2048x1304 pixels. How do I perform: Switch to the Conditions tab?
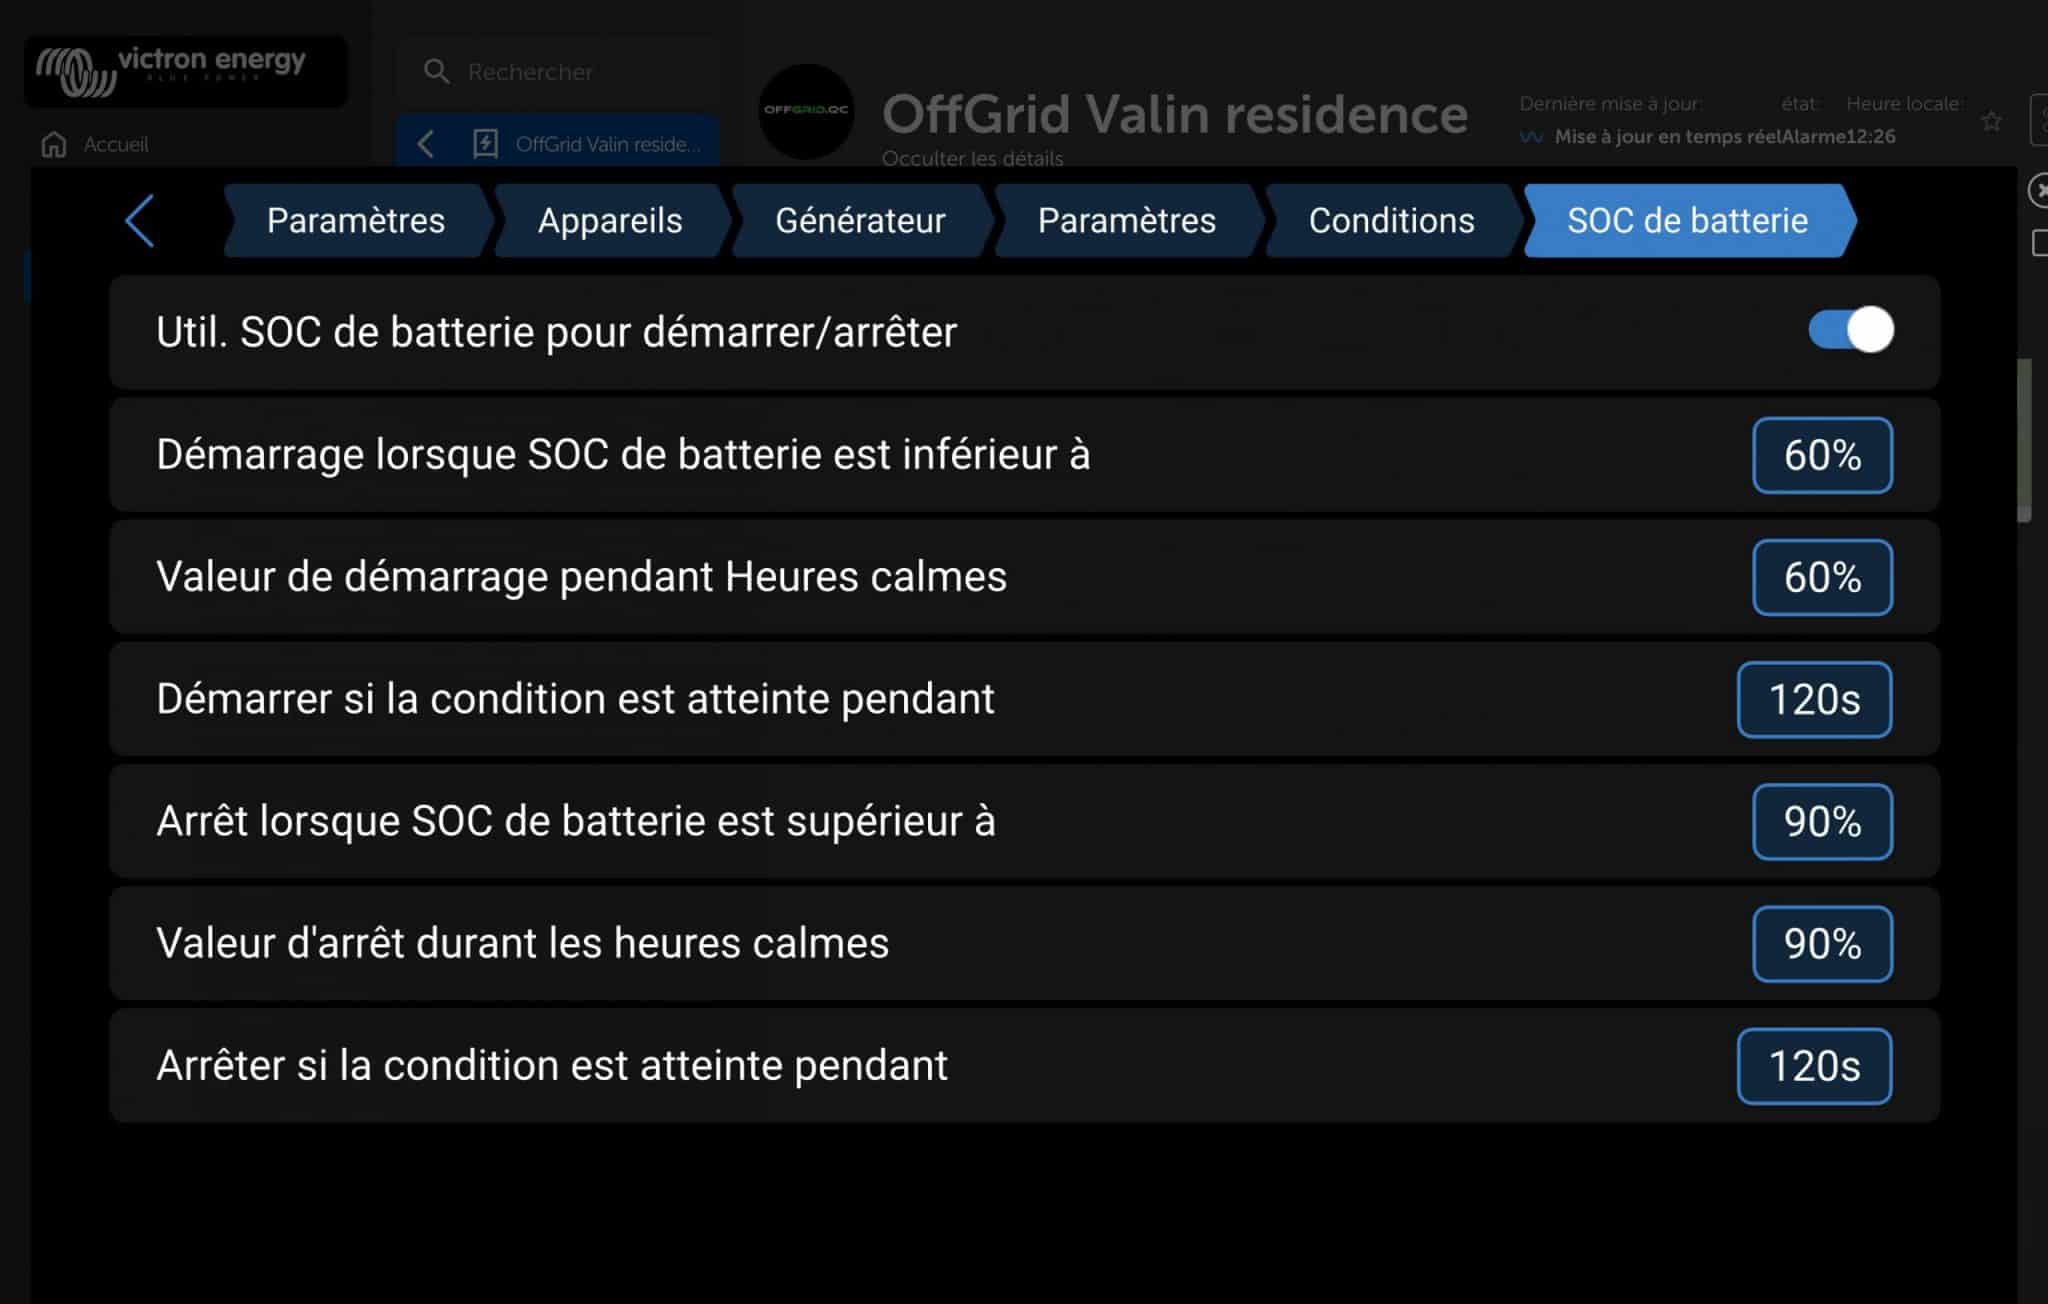tap(1391, 220)
